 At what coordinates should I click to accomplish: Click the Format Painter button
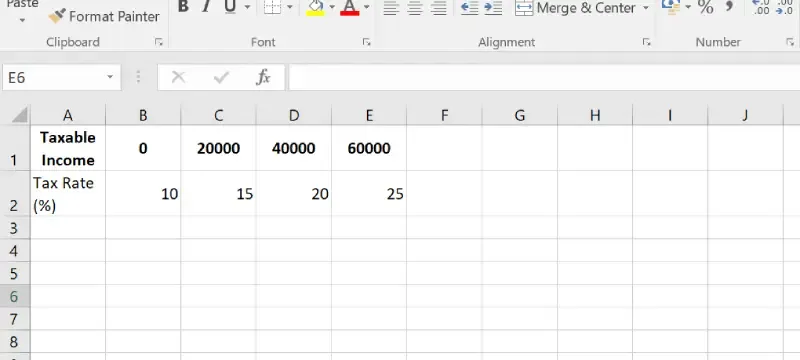[104, 16]
